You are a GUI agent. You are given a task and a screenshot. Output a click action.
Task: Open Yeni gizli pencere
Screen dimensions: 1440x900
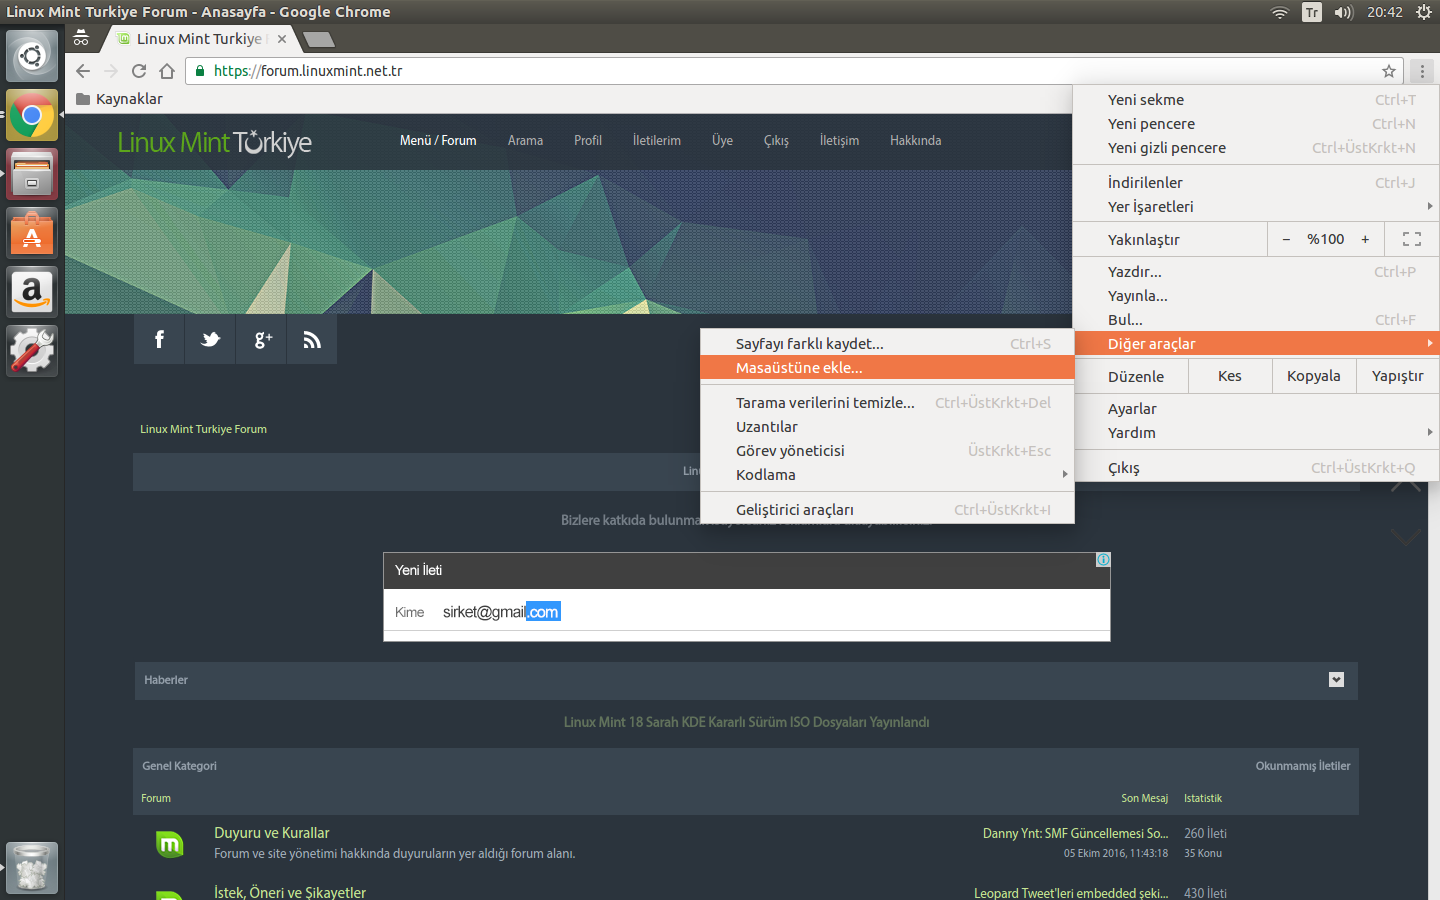1256,148
